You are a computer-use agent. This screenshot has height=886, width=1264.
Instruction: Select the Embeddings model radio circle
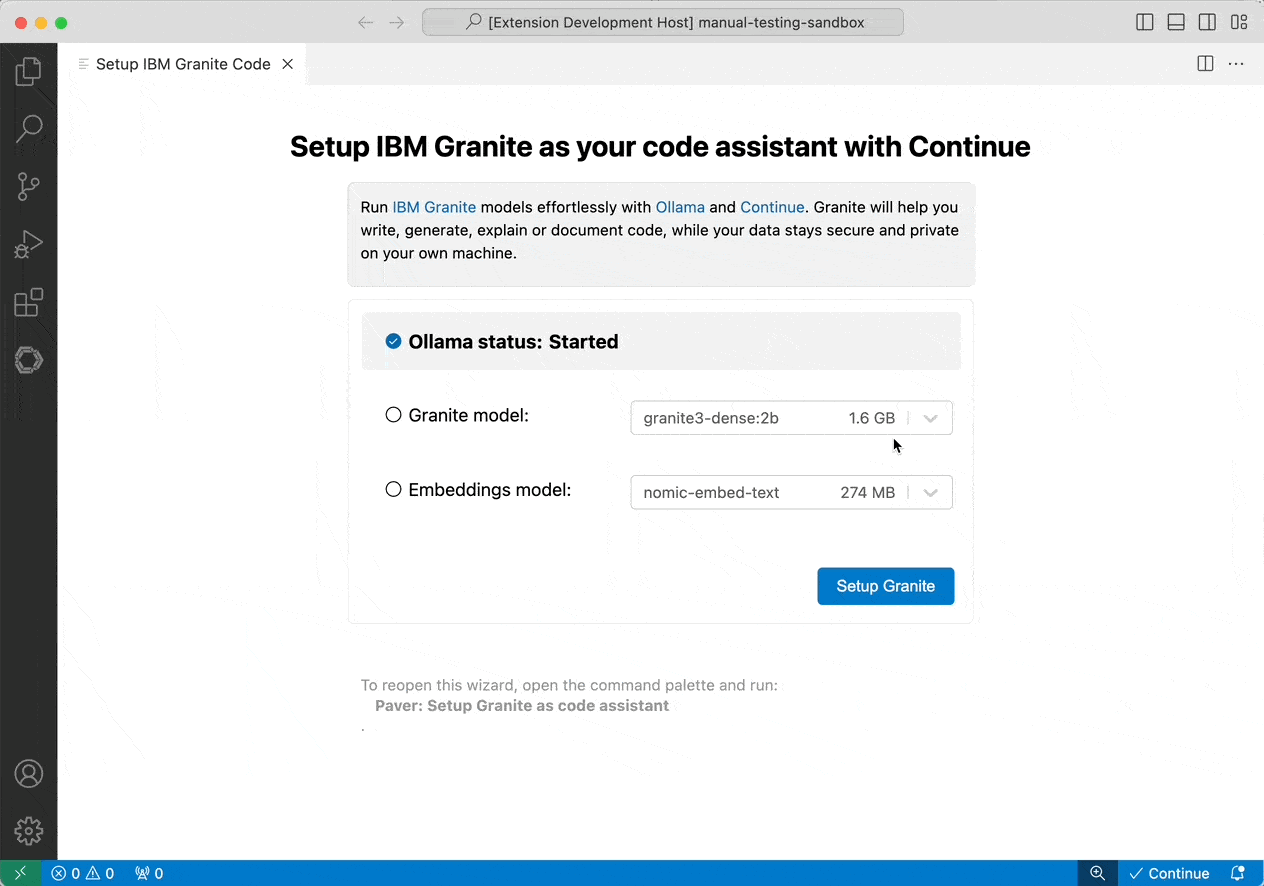pos(393,489)
